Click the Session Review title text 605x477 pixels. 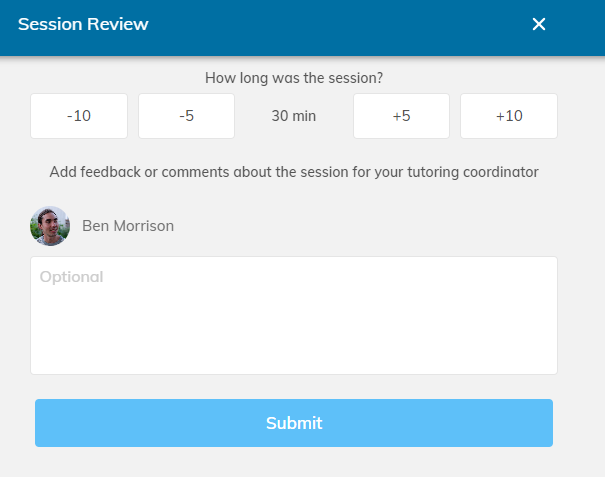(x=83, y=24)
